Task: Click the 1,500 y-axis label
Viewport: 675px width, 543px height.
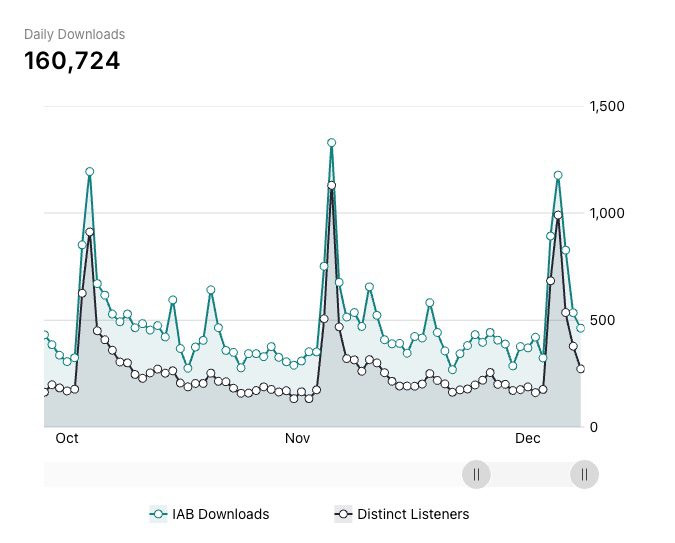Action: (607, 106)
